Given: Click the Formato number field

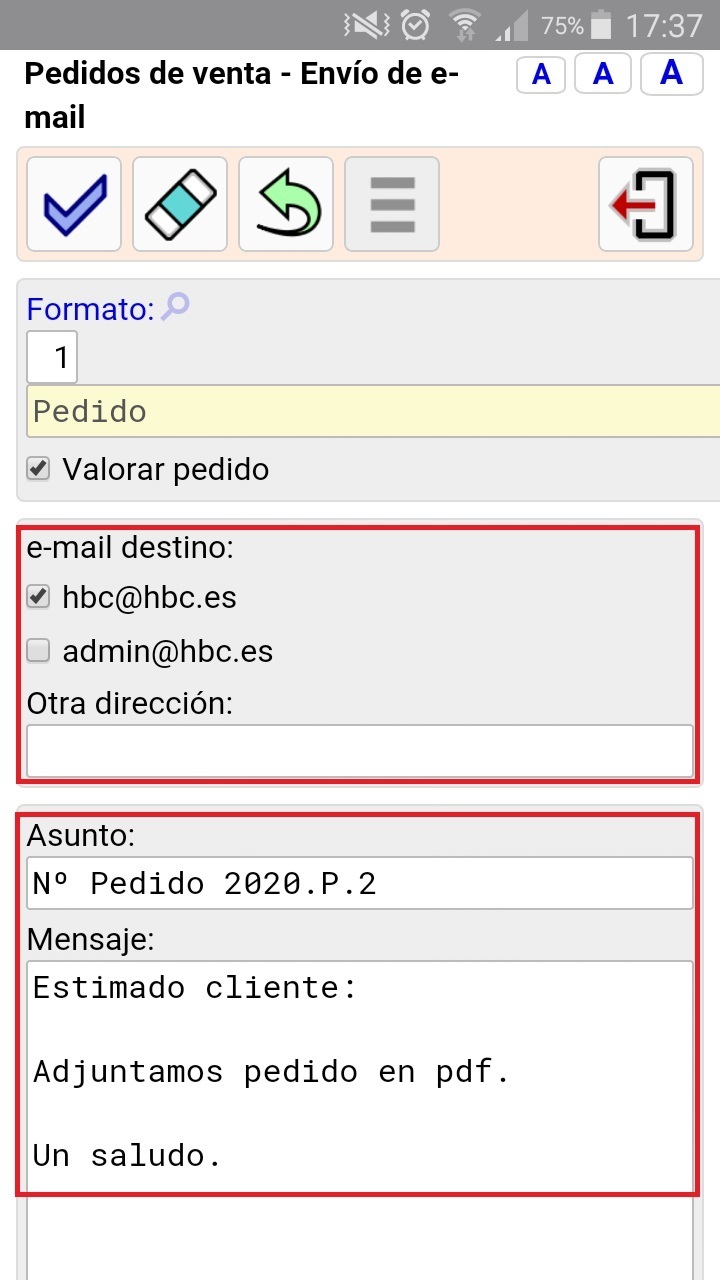Looking at the screenshot, I should (x=52, y=357).
